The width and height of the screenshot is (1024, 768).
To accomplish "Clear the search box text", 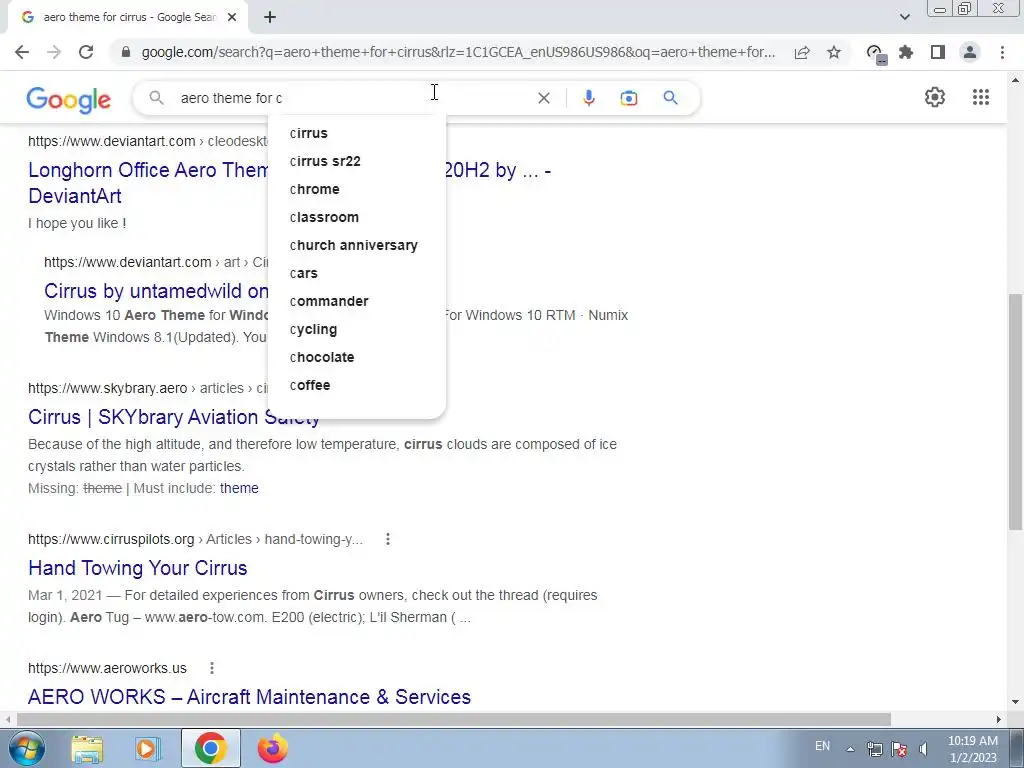I will [543, 98].
